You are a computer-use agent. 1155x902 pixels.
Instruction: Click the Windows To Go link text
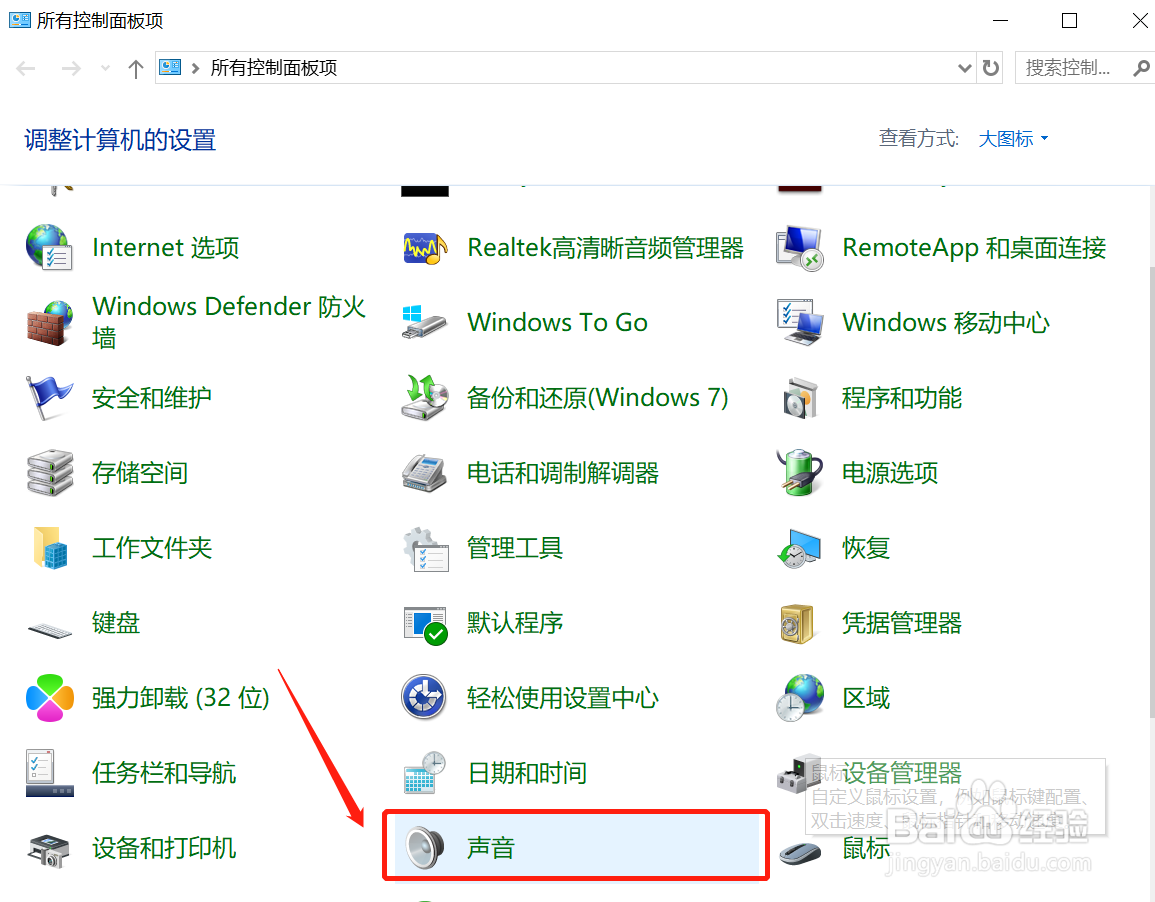[x=558, y=323]
